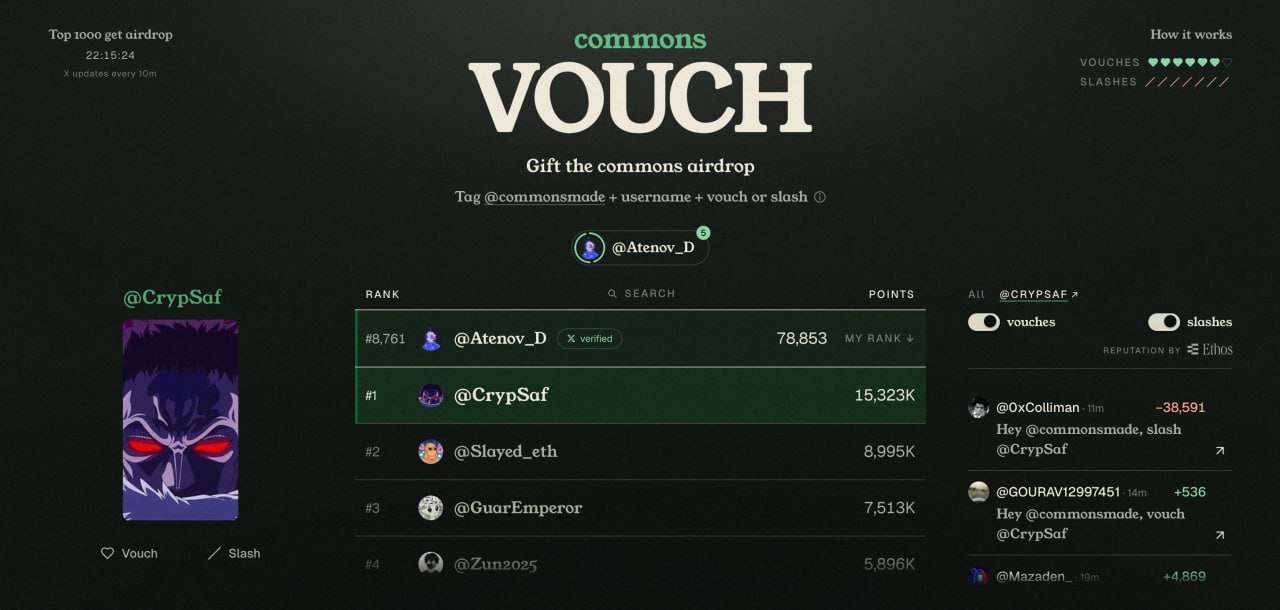The height and width of the screenshot is (610, 1280).
Task: Click @Slayed_eth's avatar in rank #2 row
Action: (431, 452)
